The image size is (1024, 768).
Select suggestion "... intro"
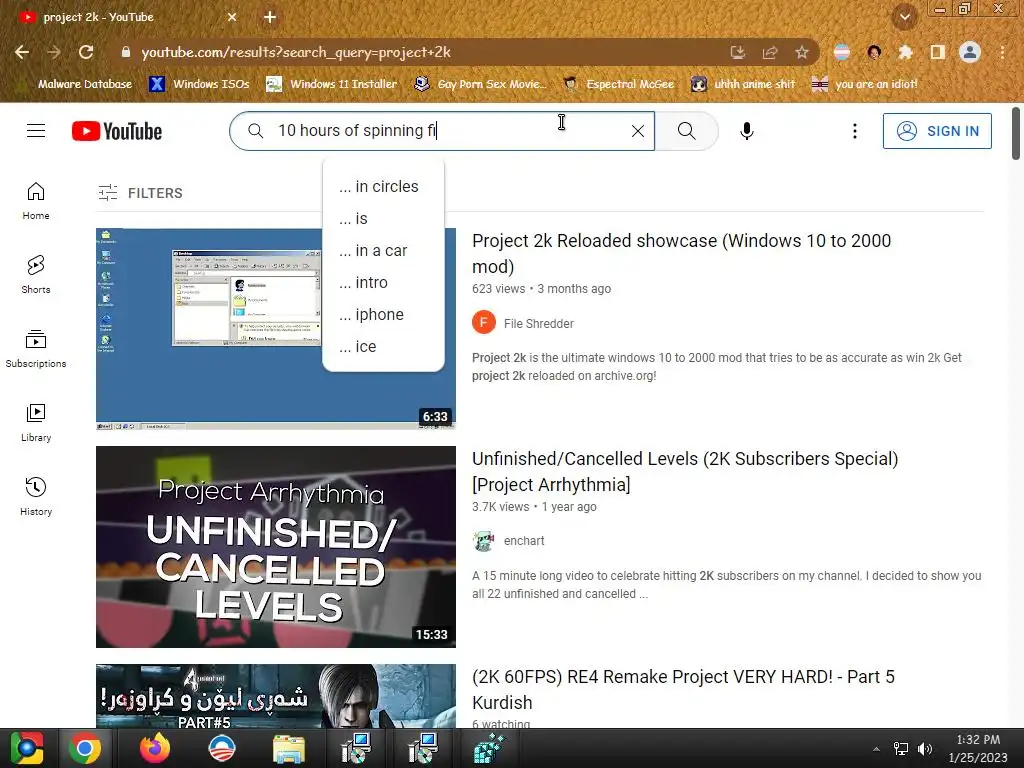point(383,283)
